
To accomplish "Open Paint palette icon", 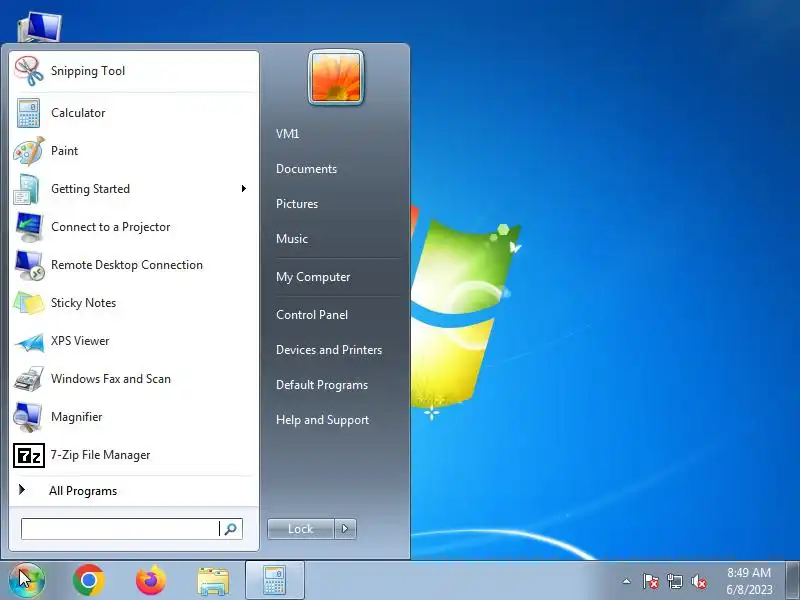I will pos(29,151).
